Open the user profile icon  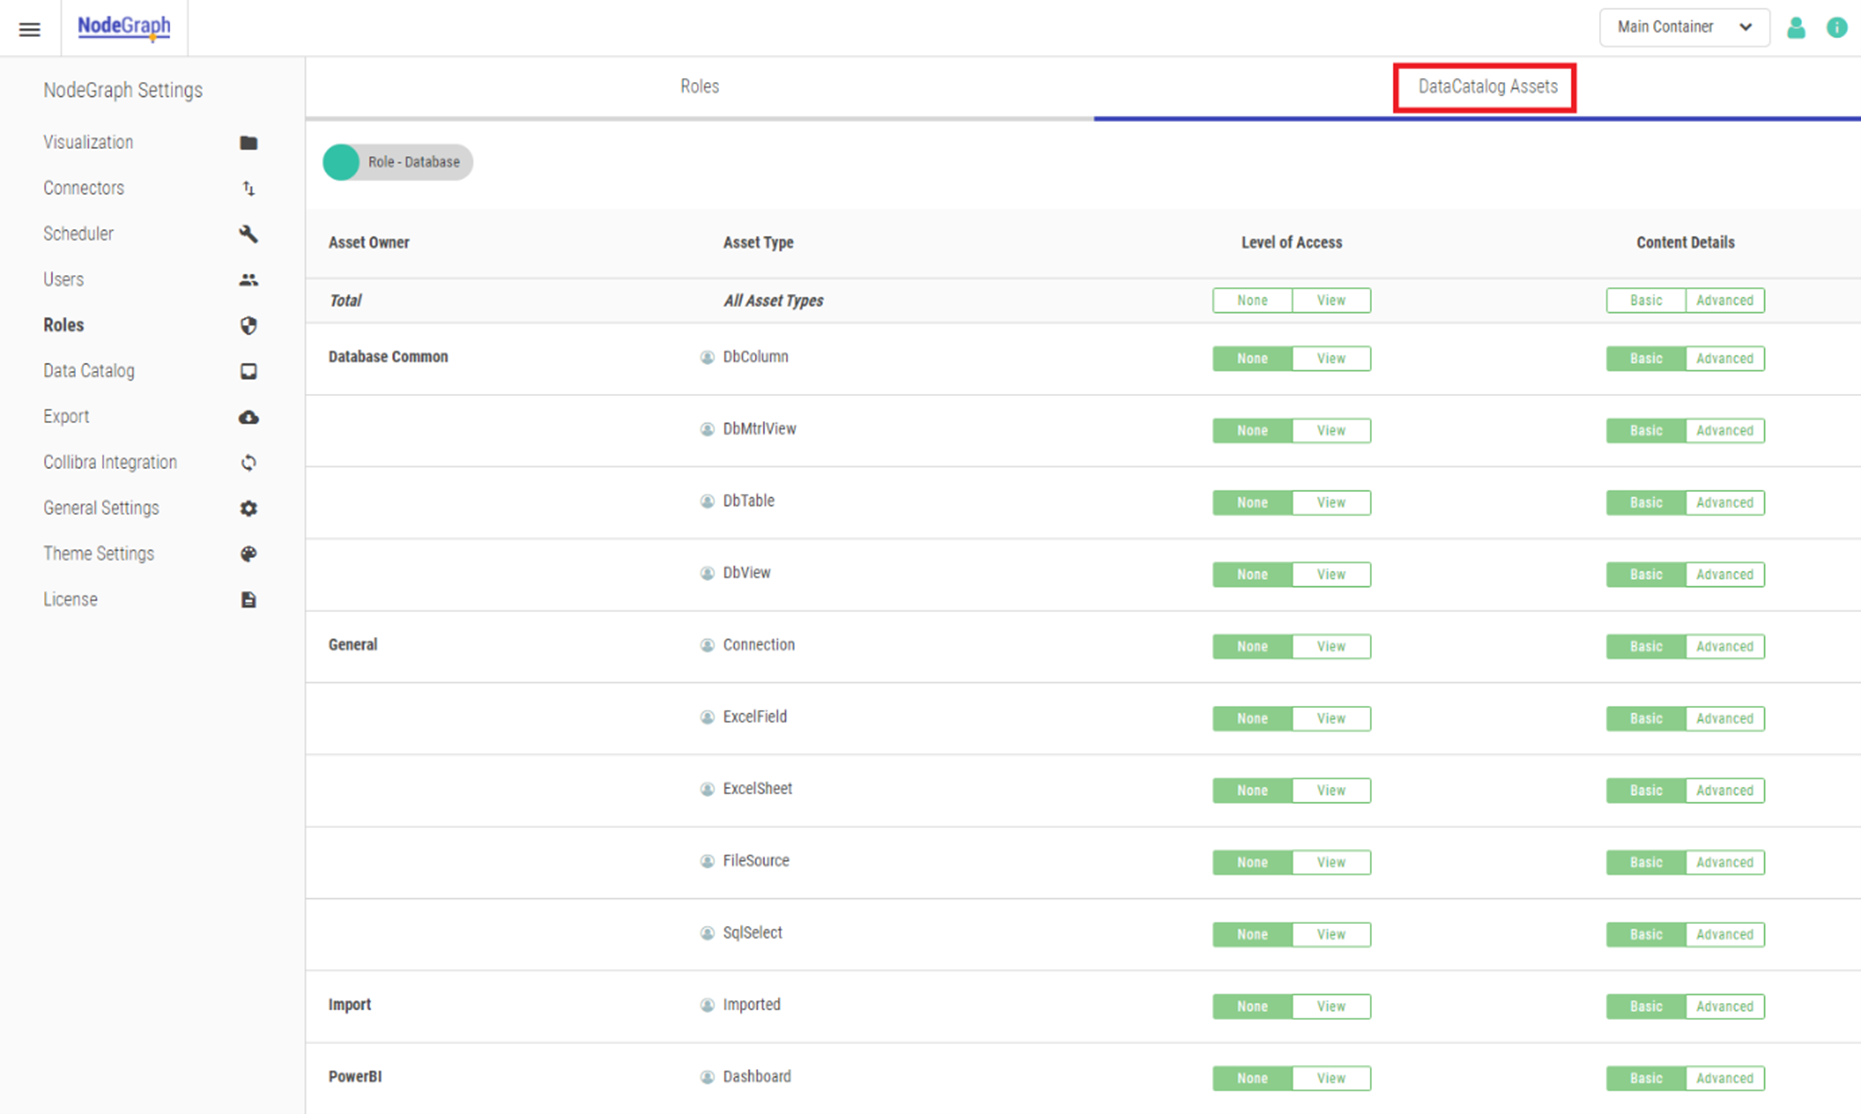pyautogui.click(x=1796, y=28)
